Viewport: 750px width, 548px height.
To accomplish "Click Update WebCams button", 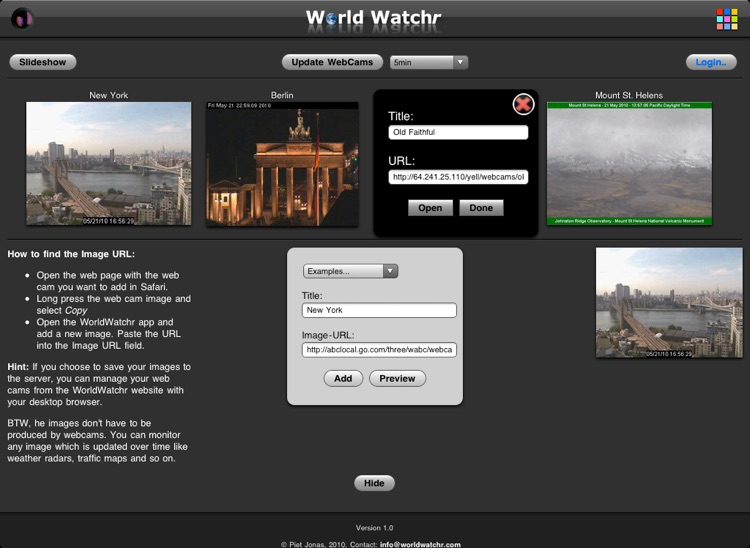I will pos(332,62).
